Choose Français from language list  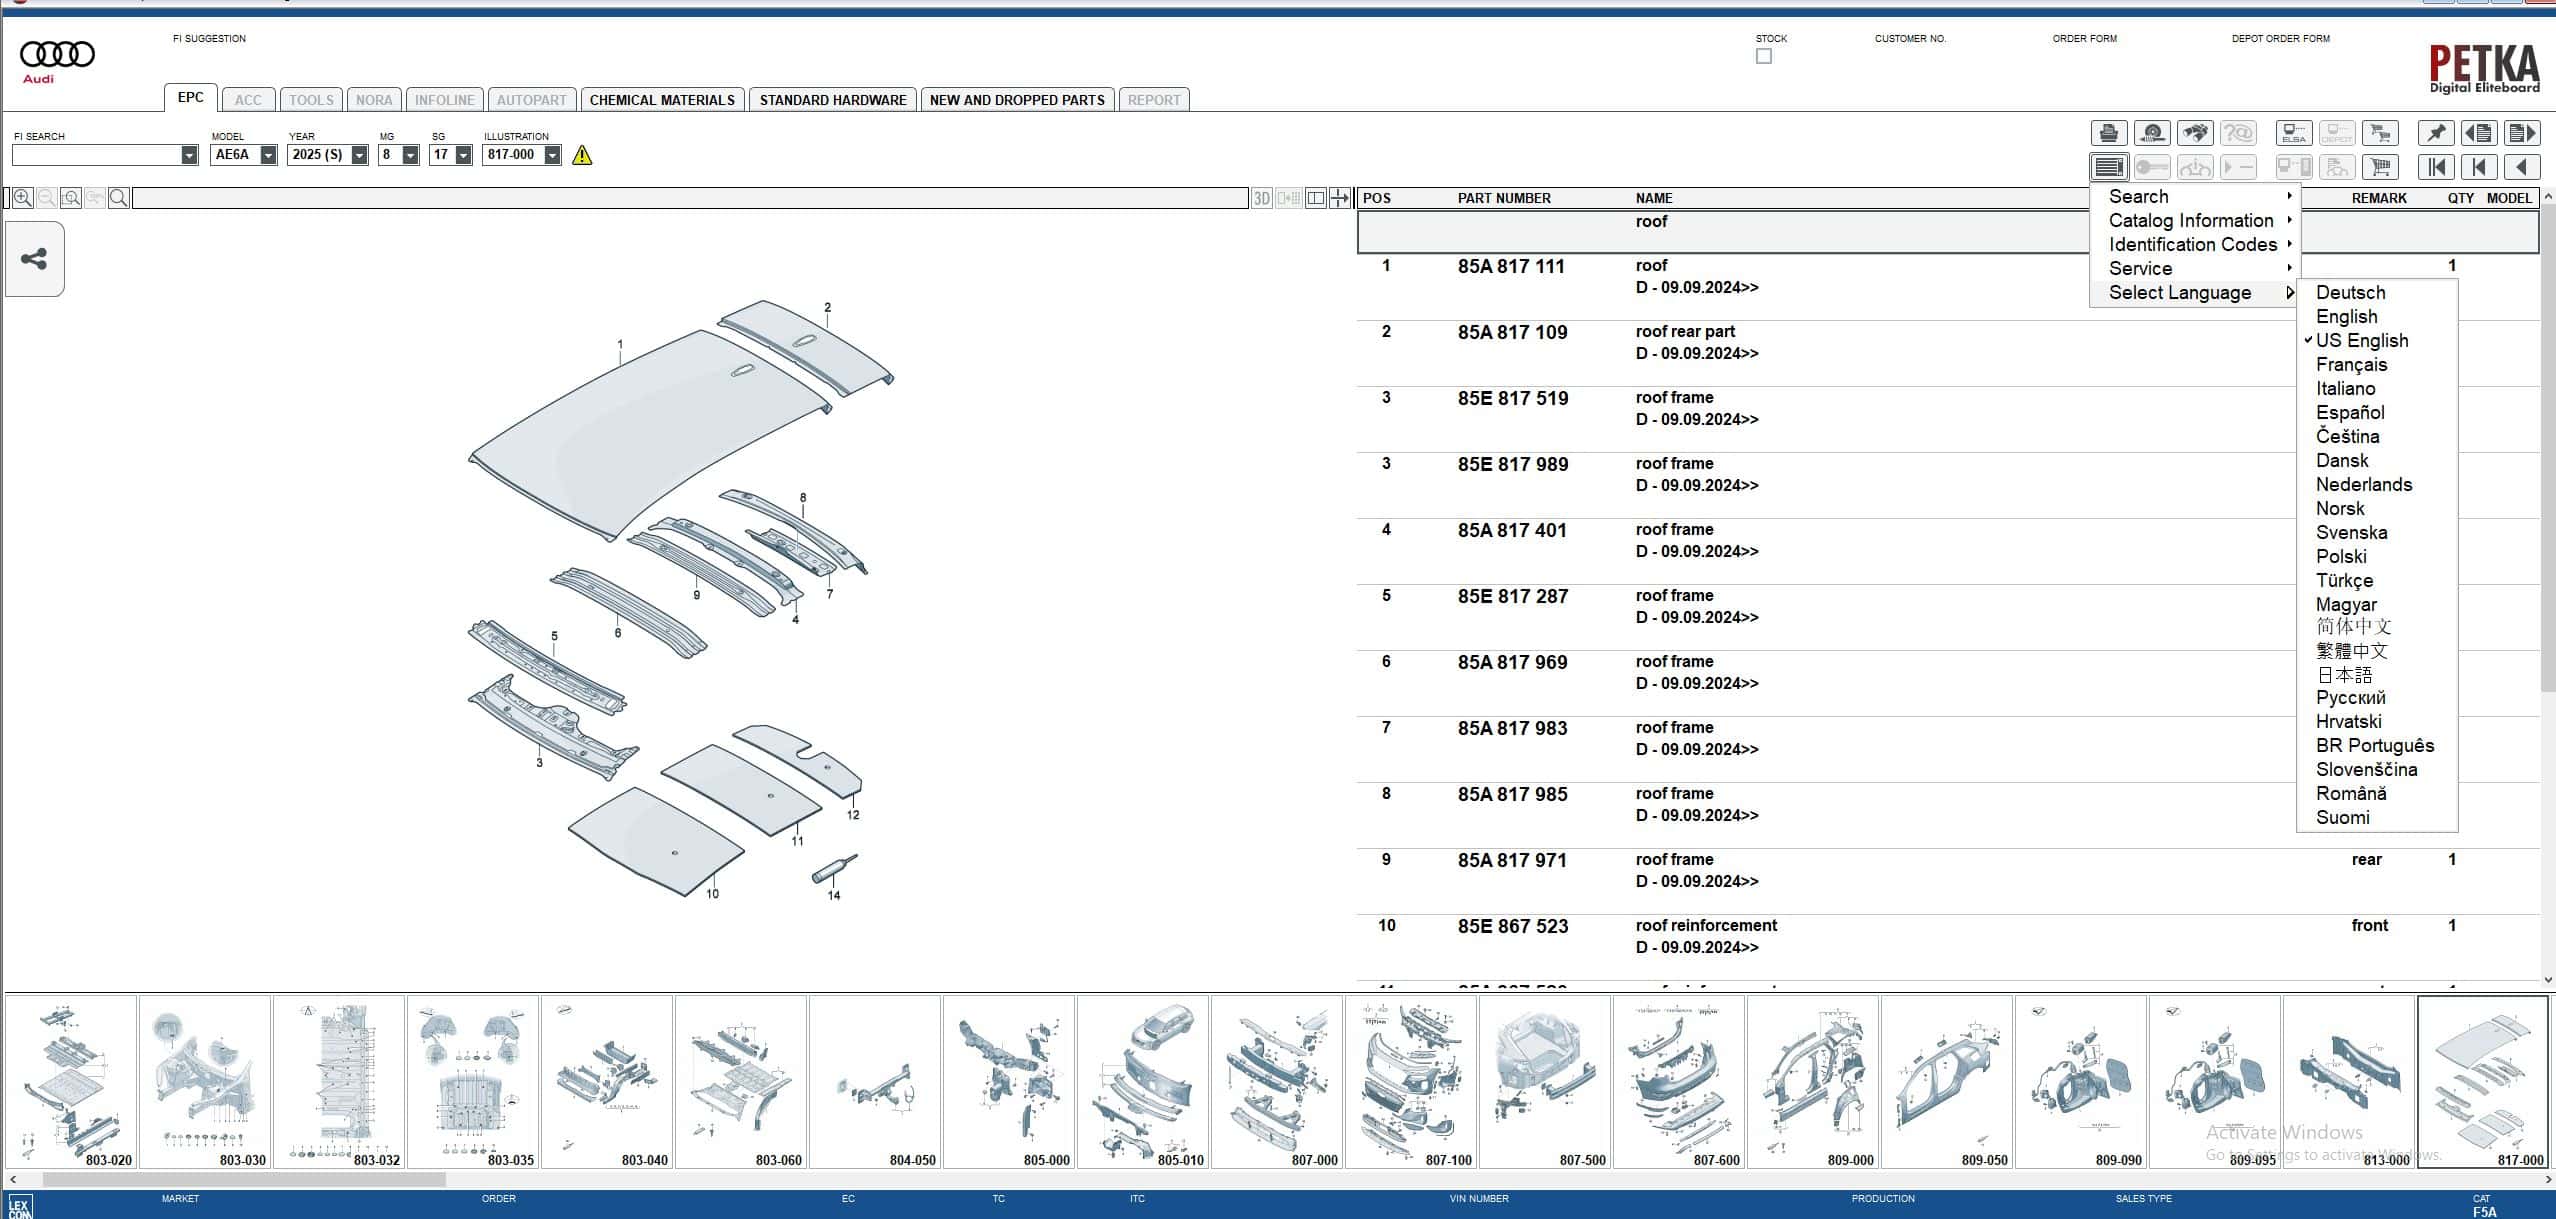point(2351,364)
